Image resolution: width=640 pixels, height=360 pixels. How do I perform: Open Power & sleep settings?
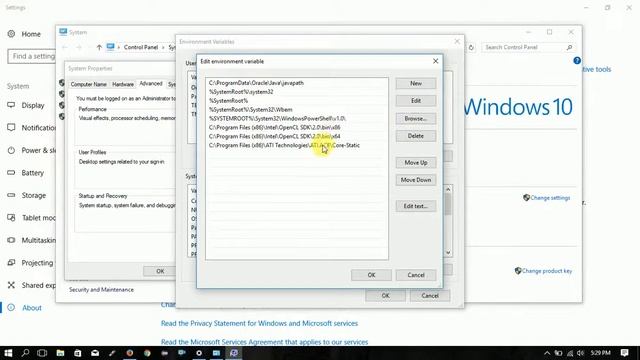pos(31,150)
